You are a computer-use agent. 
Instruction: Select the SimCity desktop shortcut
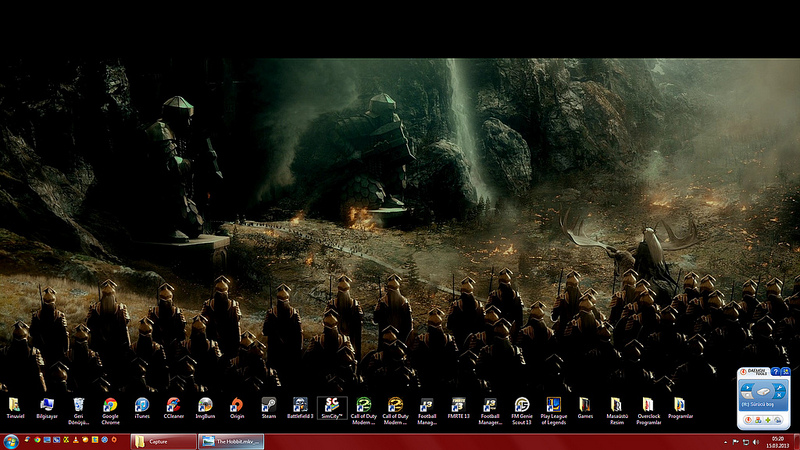pyautogui.click(x=332, y=406)
